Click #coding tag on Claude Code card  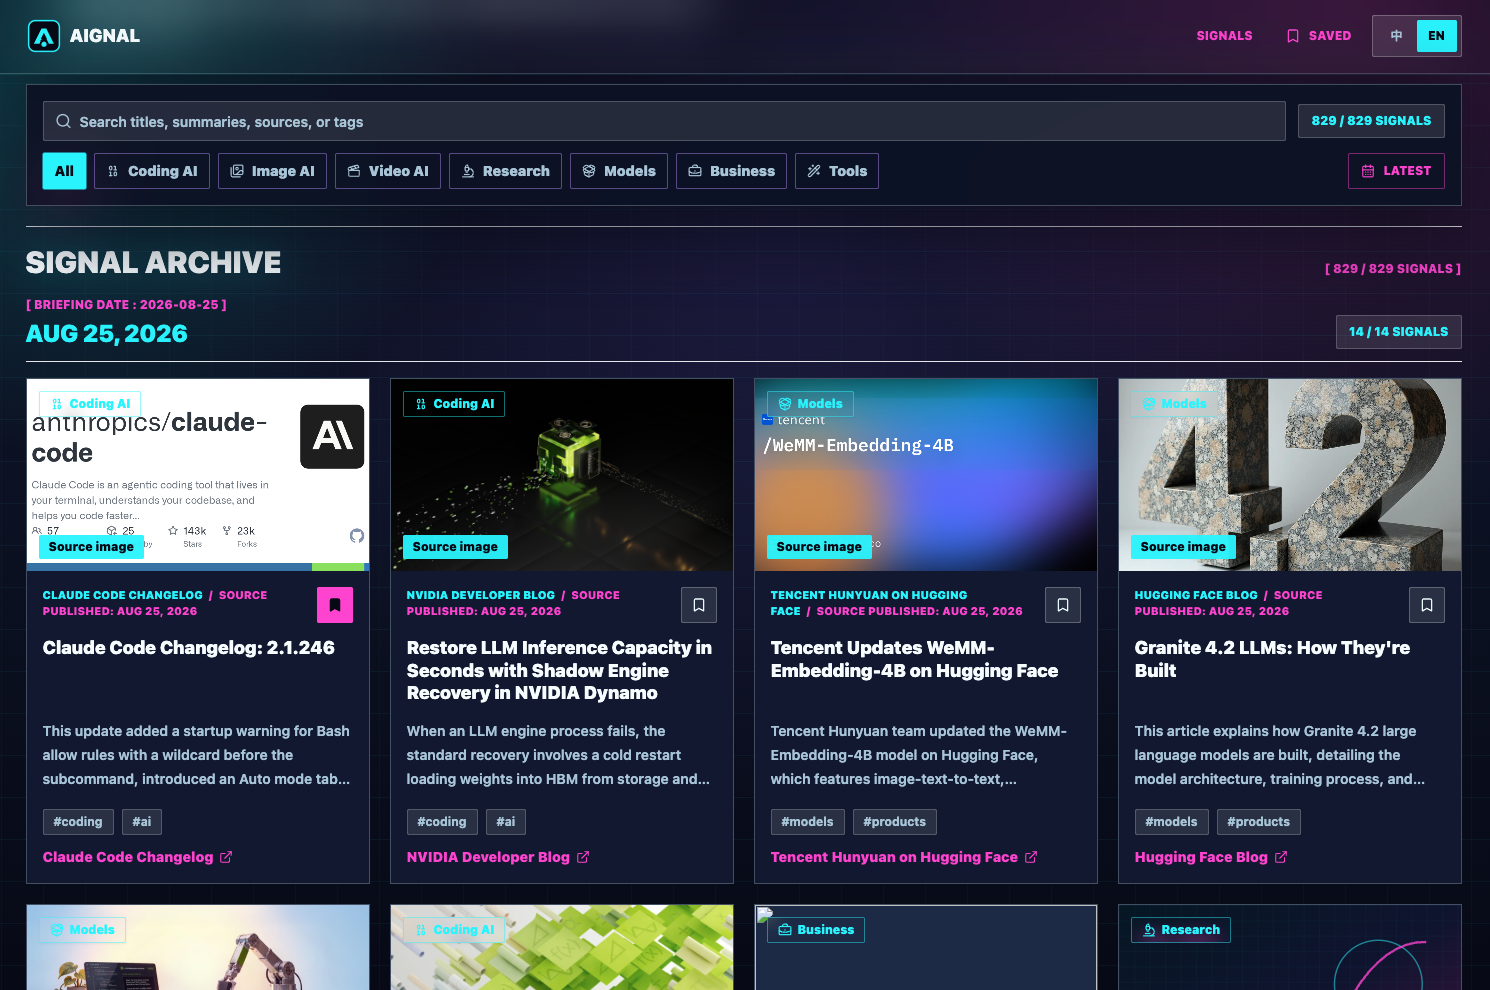coord(78,822)
